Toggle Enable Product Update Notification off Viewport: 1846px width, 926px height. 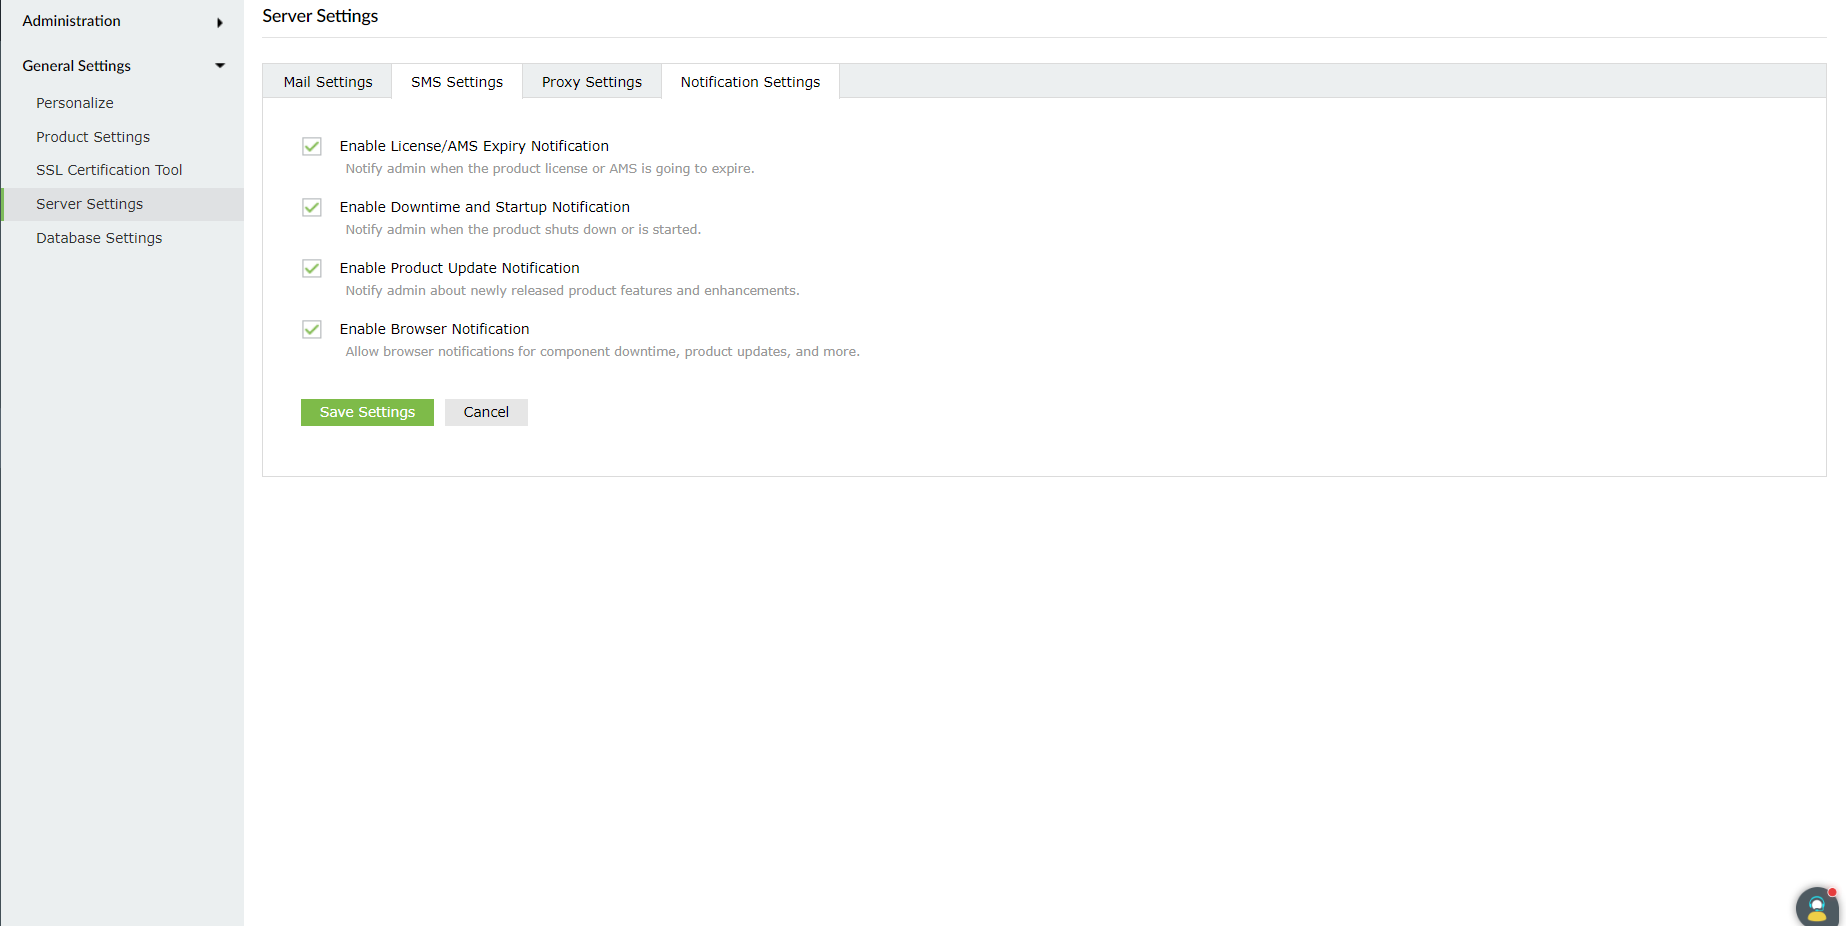pos(311,268)
